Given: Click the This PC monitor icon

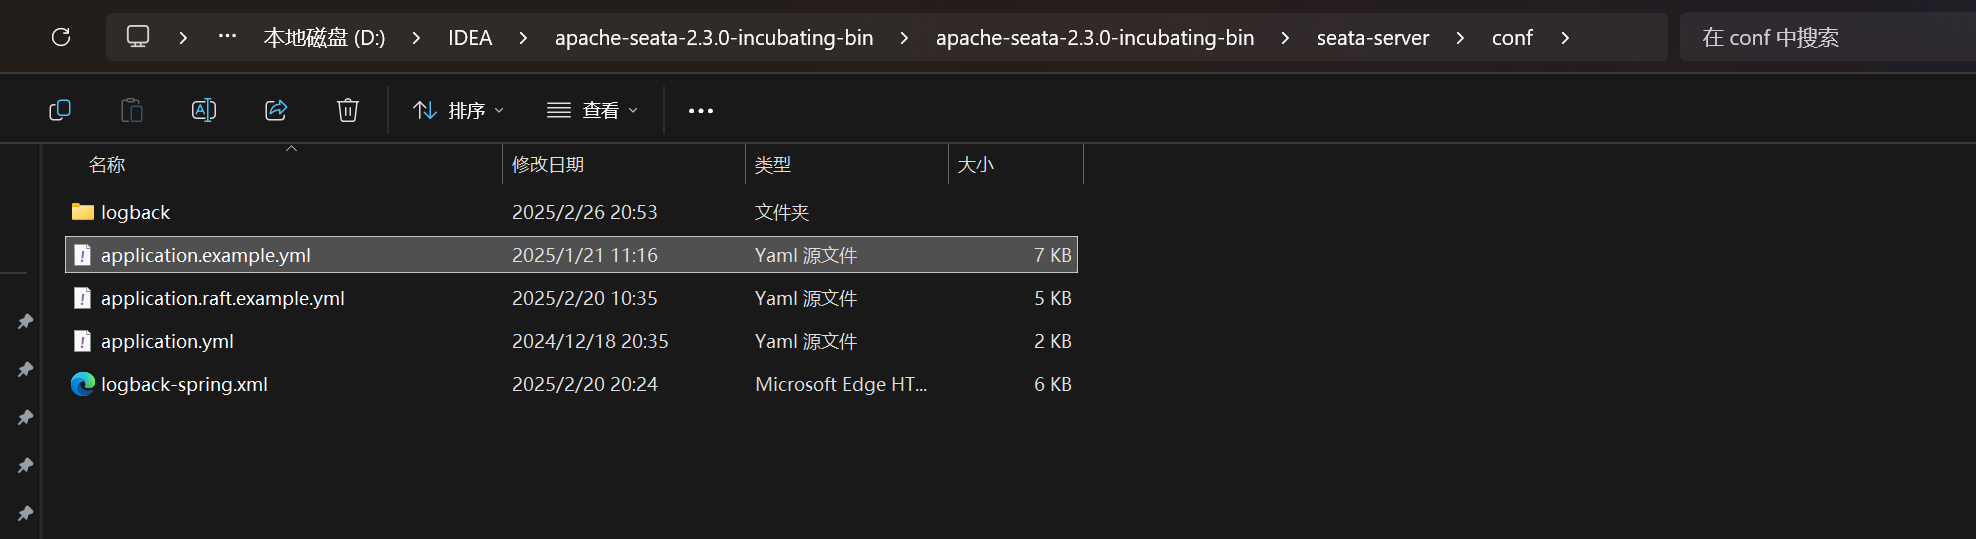Looking at the screenshot, I should 138,37.
